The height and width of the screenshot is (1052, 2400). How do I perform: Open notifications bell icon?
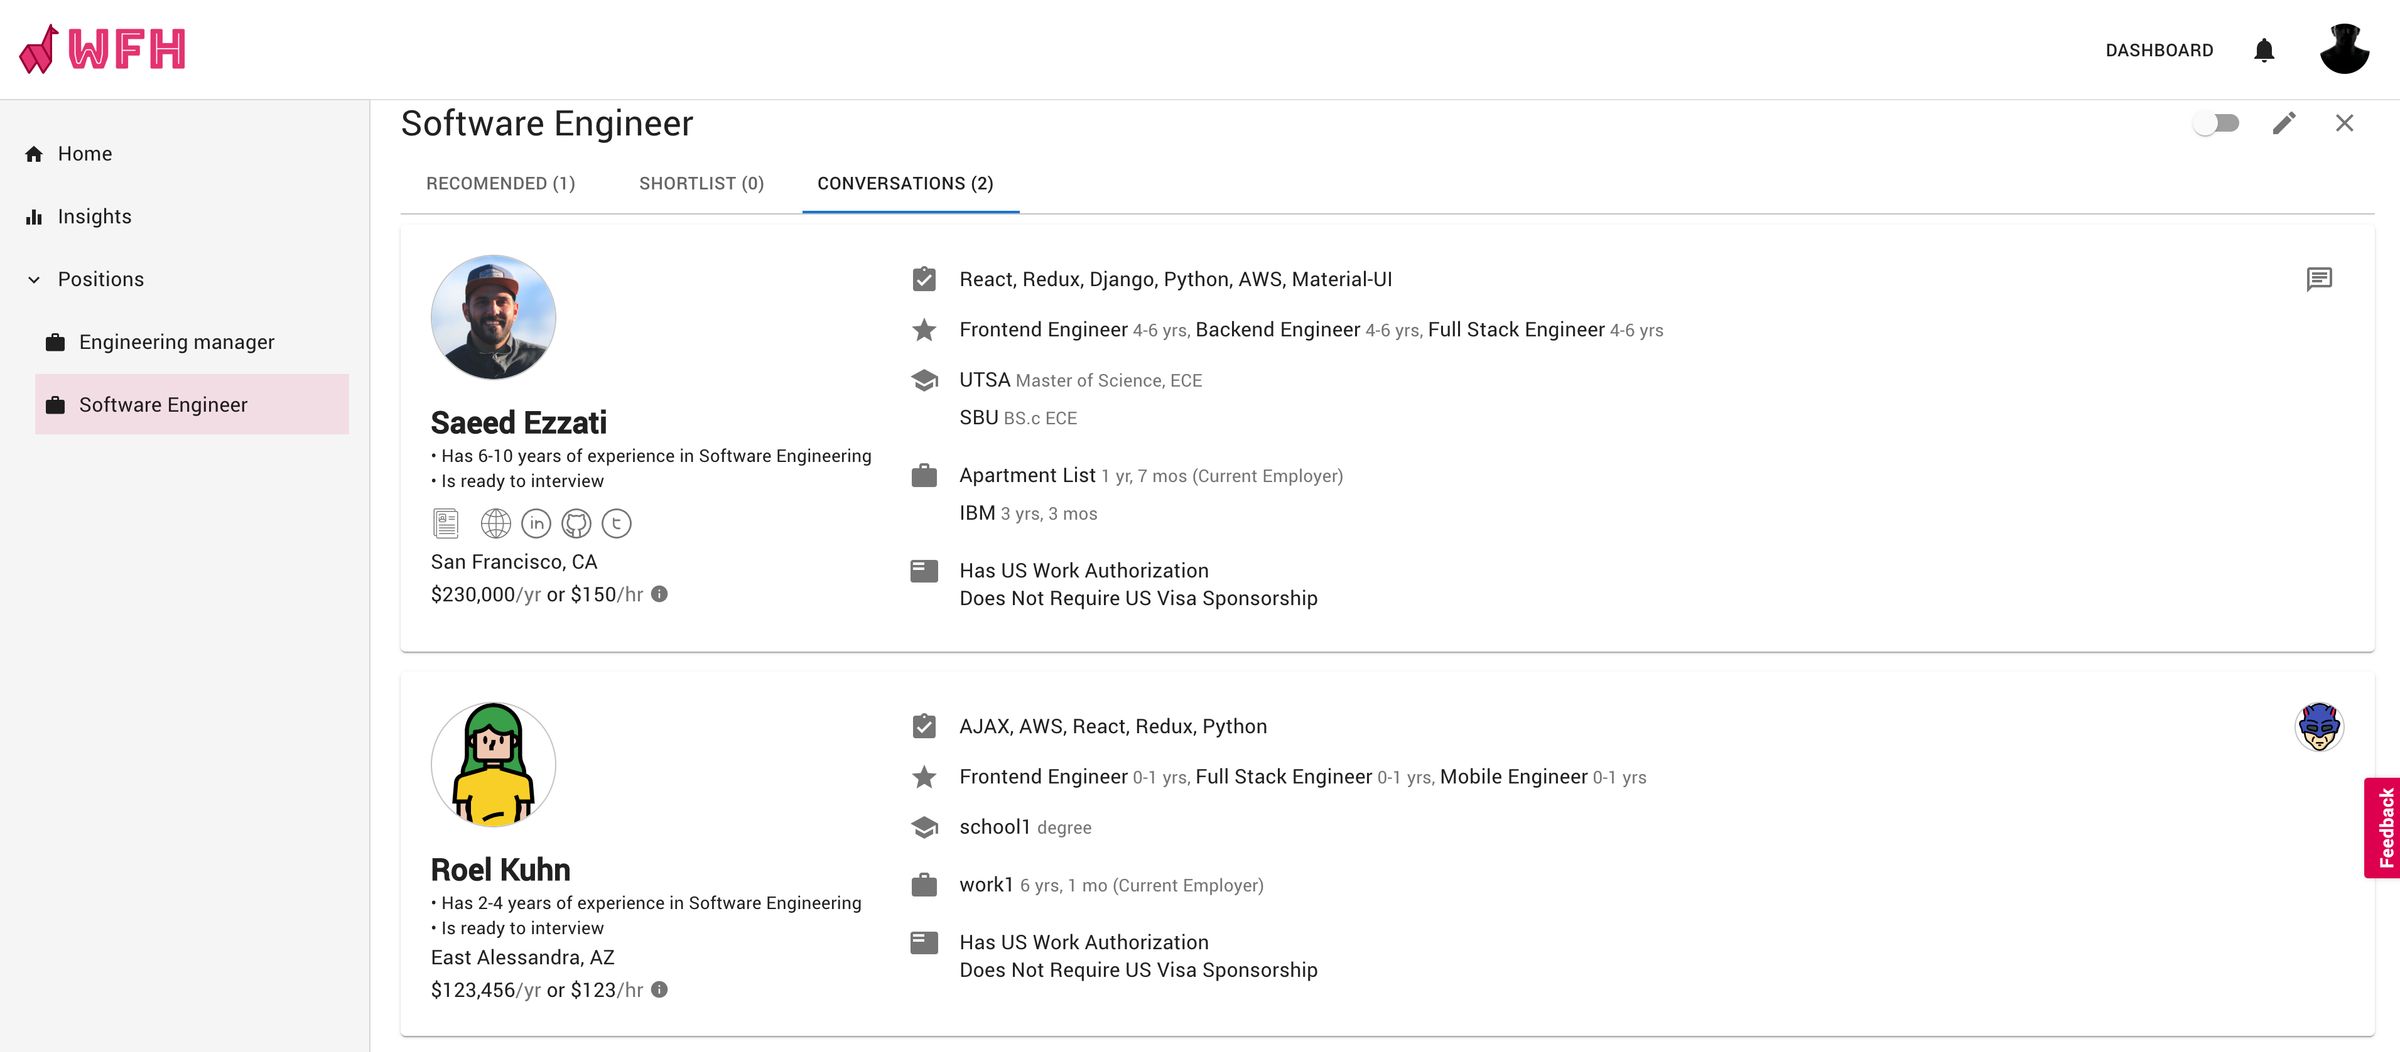pos(2264,49)
